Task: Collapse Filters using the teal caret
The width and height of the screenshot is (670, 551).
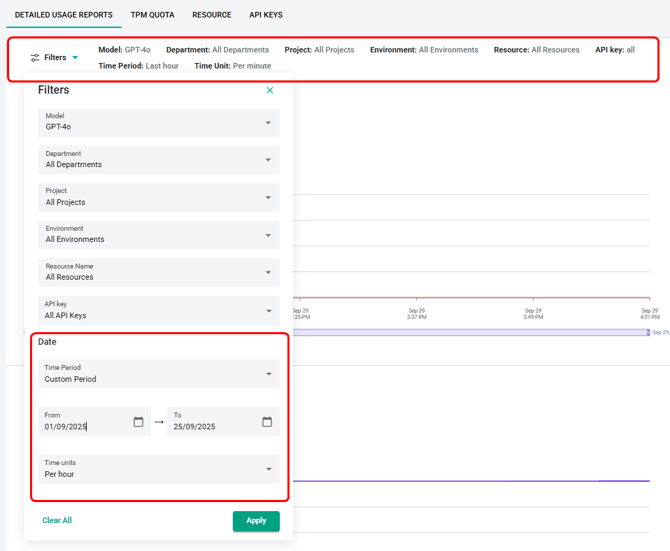Action: click(75, 58)
